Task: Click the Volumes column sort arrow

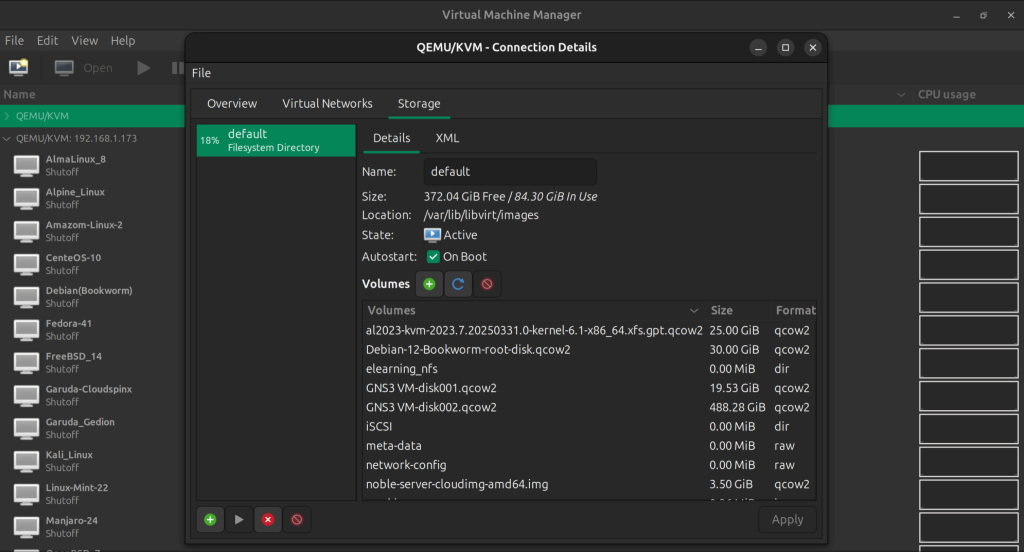Action: tap(694, 311)
